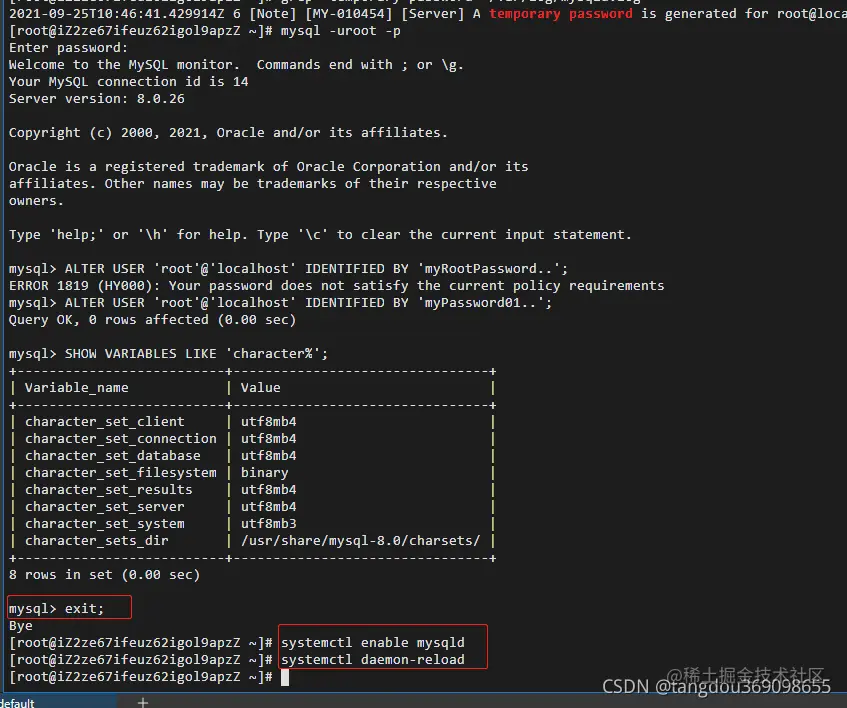Select the character_sets_dir row name

97,541
